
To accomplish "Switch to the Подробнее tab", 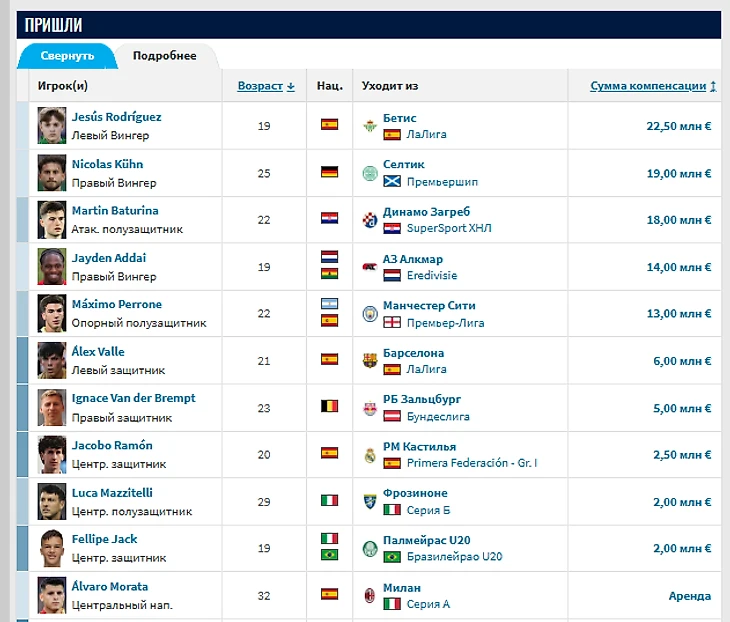I will click(165, 56).
